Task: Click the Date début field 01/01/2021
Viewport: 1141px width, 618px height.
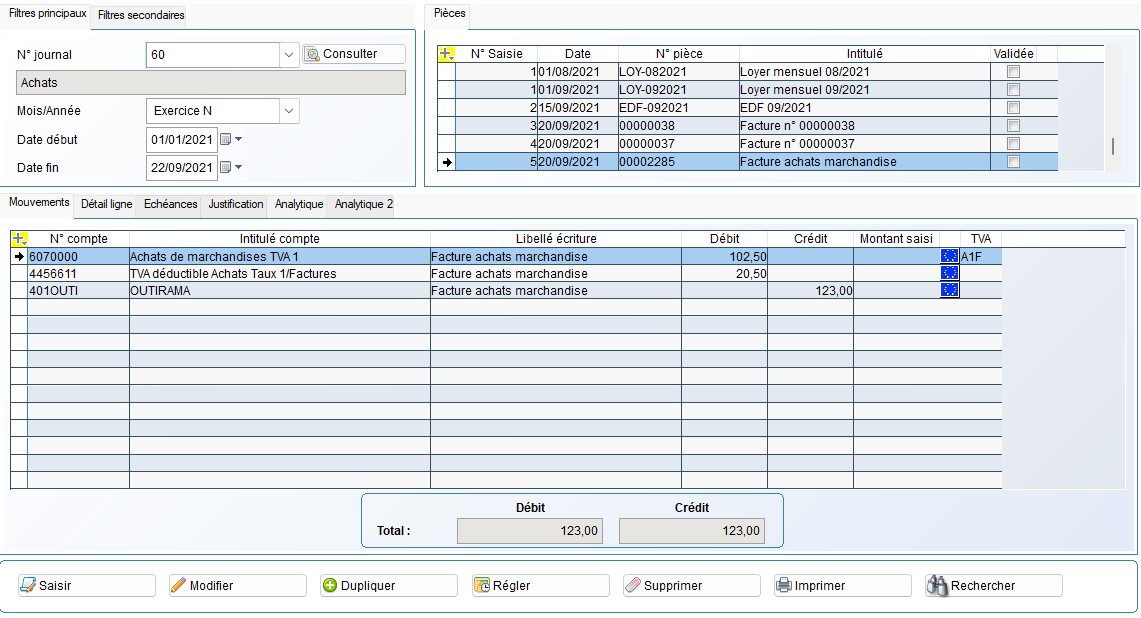Action: point(182,139)
